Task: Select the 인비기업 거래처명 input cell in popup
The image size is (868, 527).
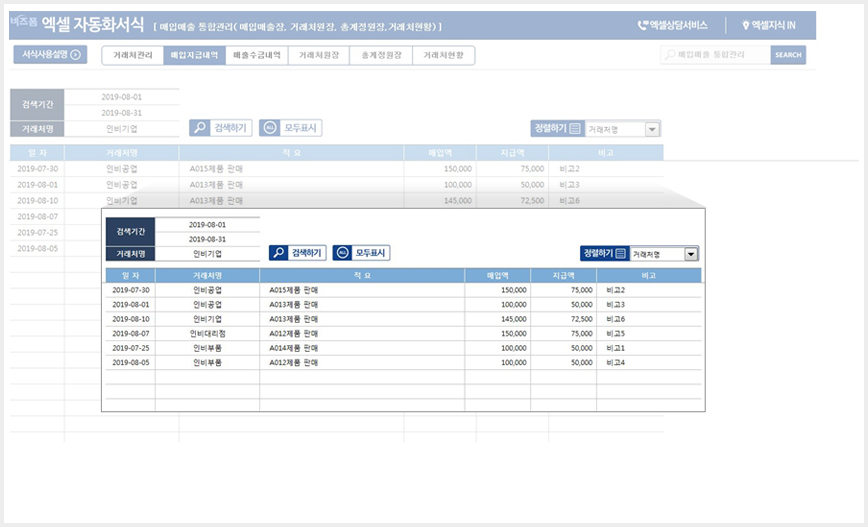Action: [x=208, y=254]
